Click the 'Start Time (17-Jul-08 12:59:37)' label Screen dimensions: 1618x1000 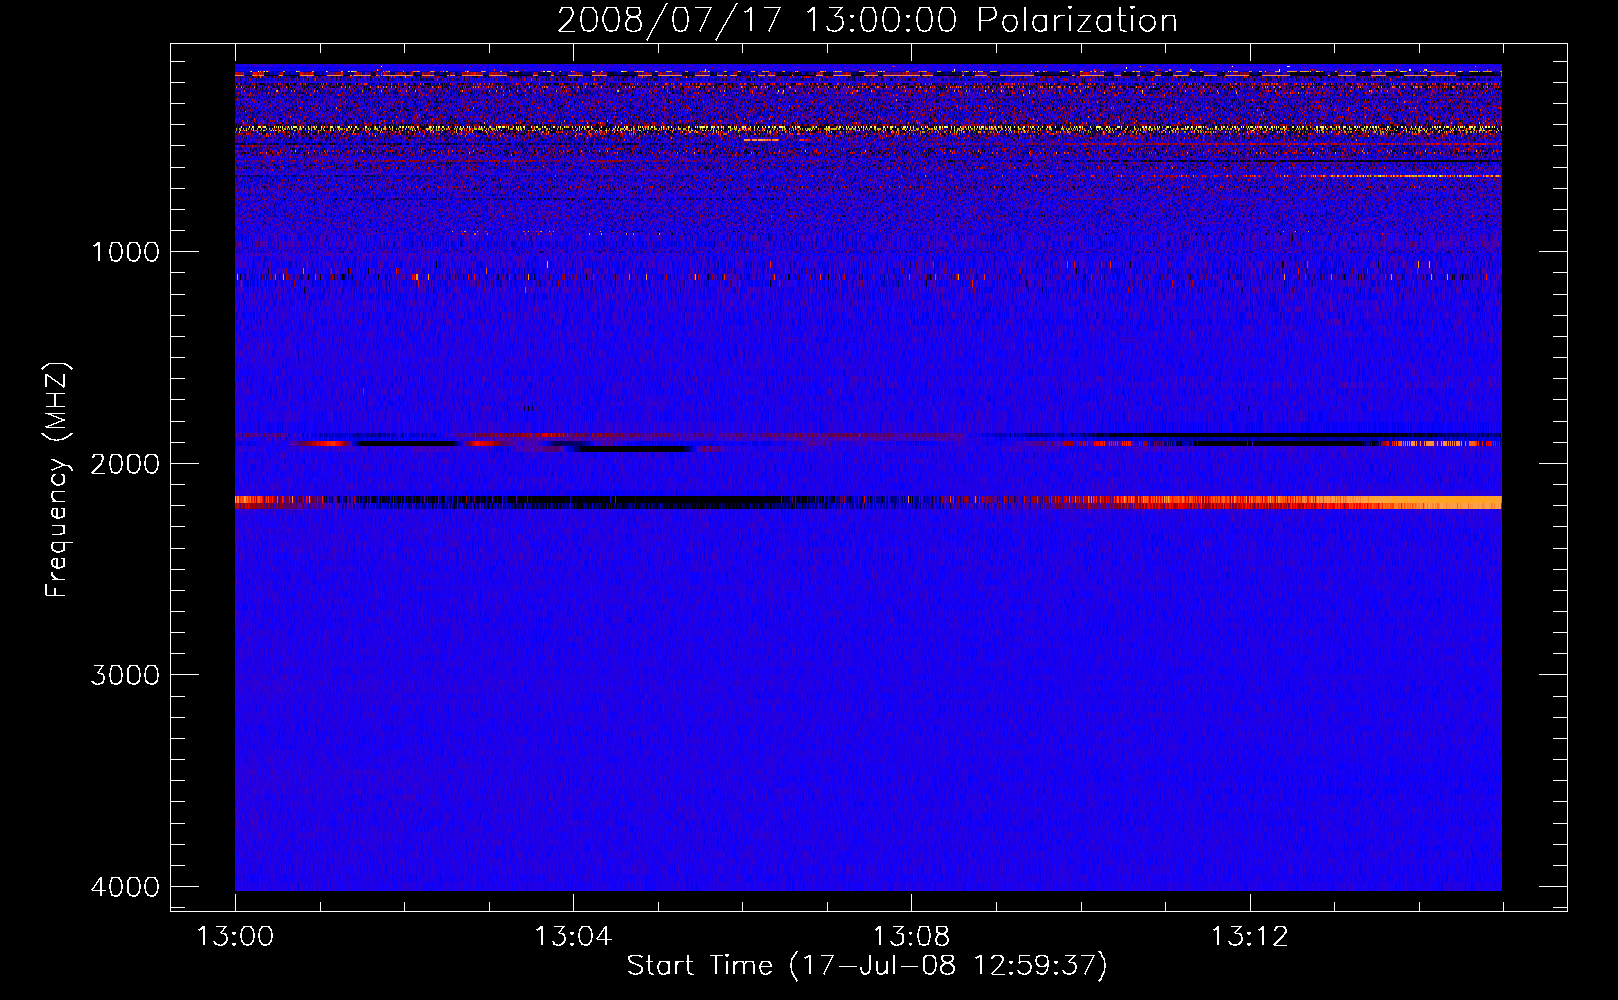[867, 966]
